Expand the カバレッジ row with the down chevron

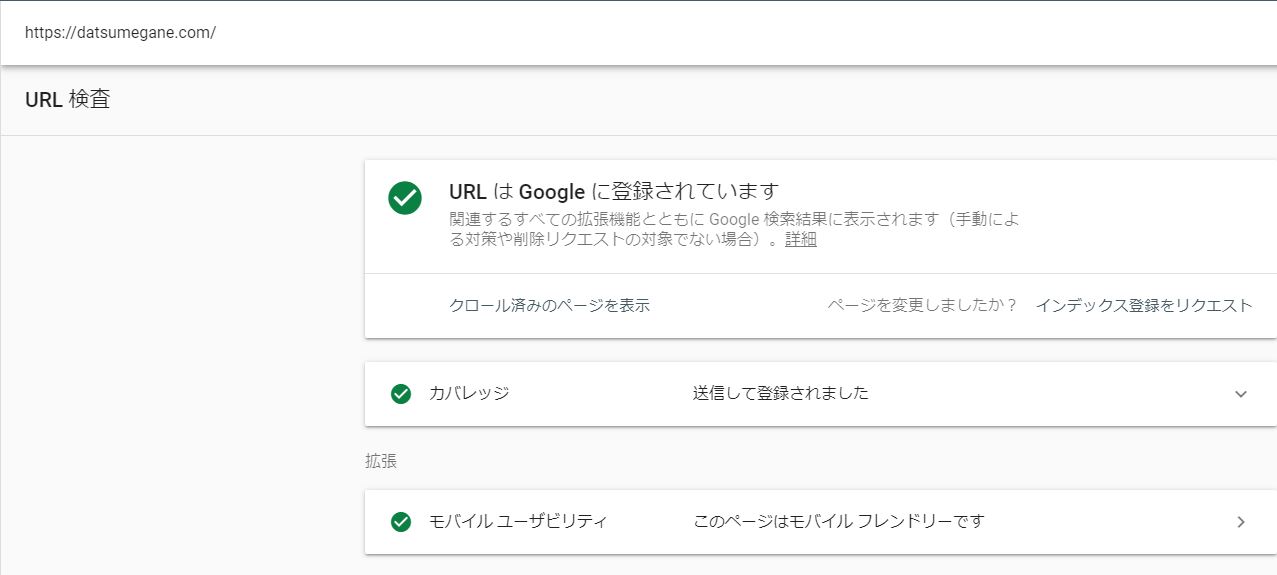(x=1241, y=394)
